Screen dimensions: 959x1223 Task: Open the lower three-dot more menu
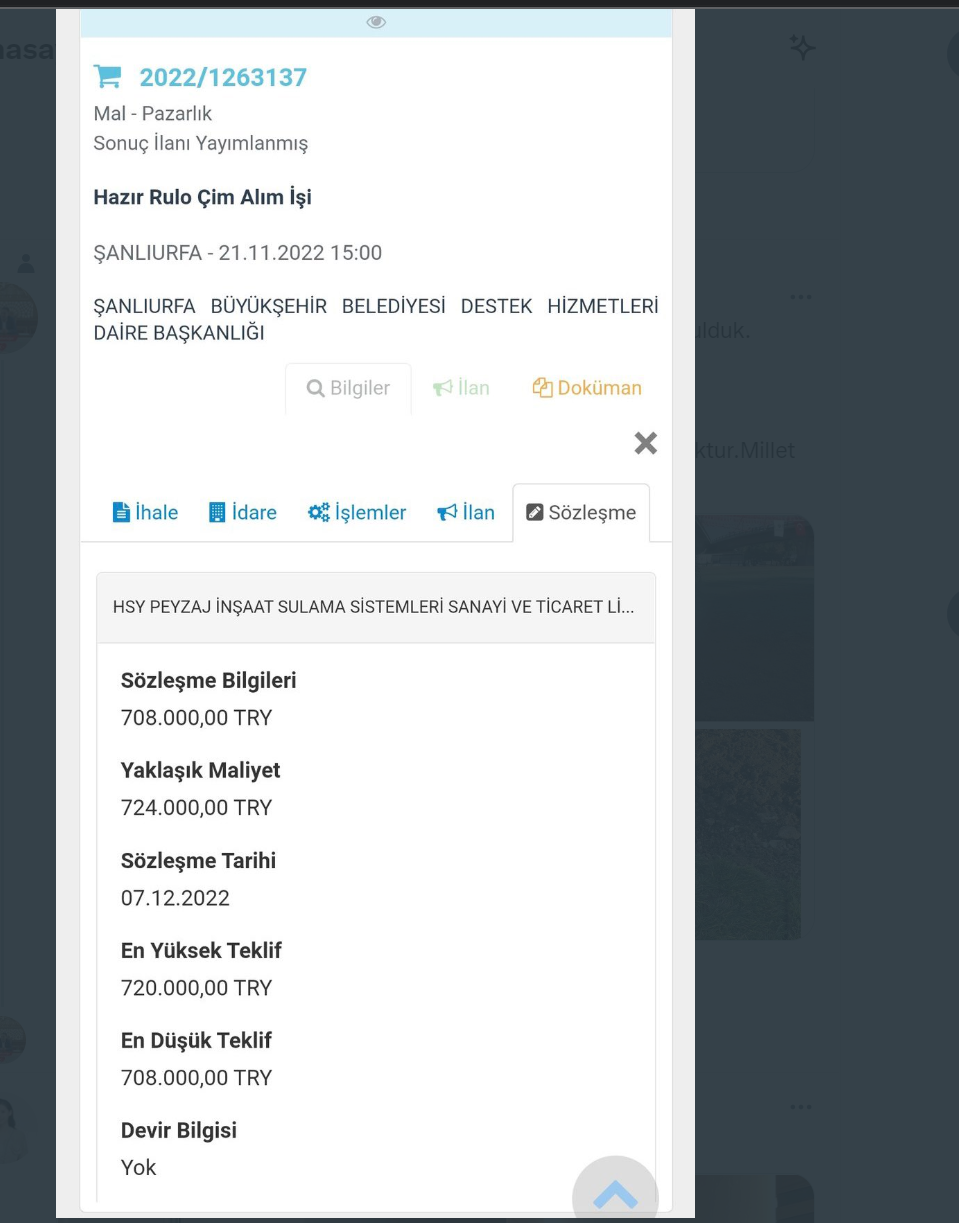(x=800, y=1108)
